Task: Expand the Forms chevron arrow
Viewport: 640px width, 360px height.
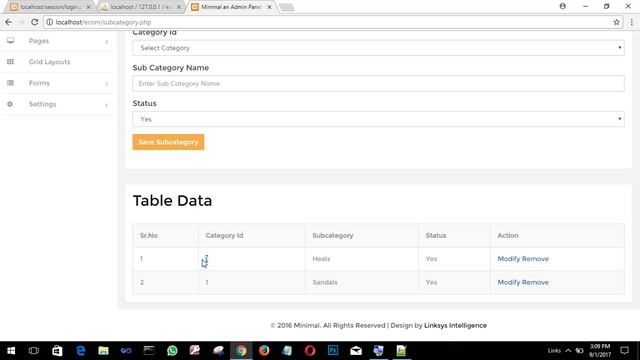Action: coord(107,84)
